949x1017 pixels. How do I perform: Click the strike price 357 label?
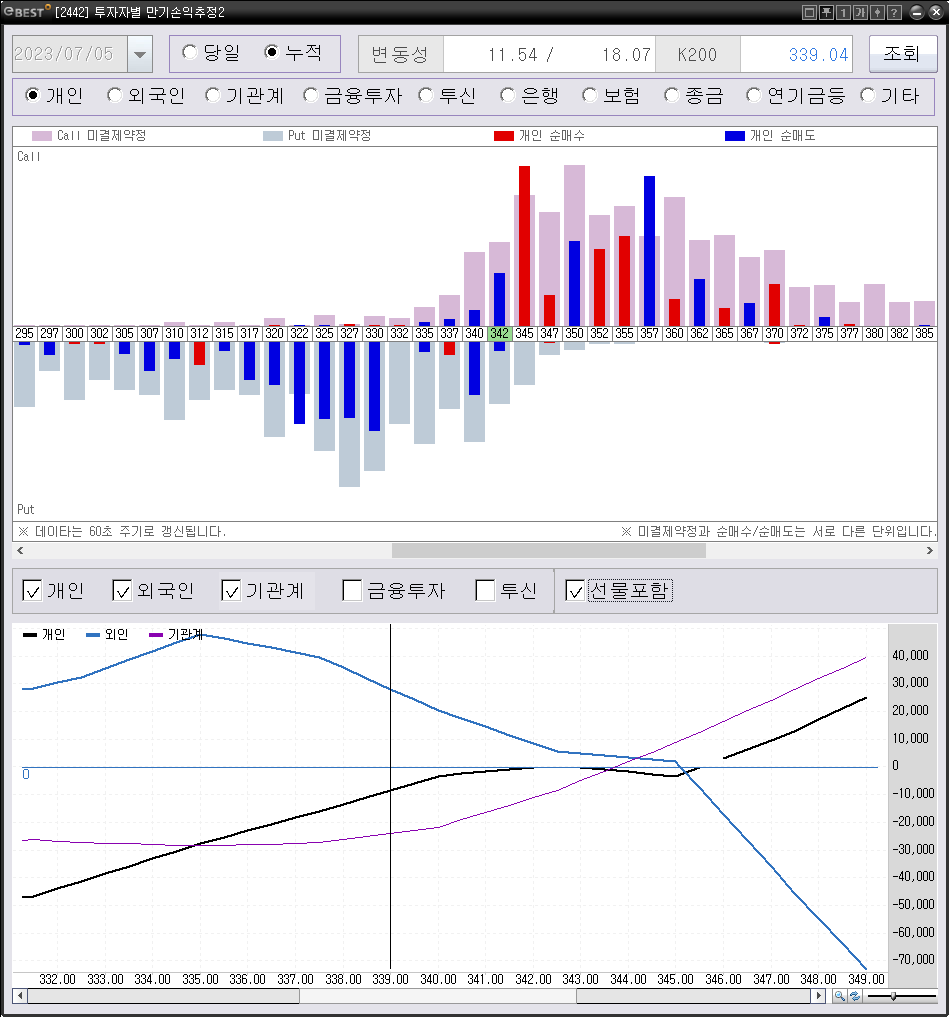pyautogui.click(x=649, y=333)
